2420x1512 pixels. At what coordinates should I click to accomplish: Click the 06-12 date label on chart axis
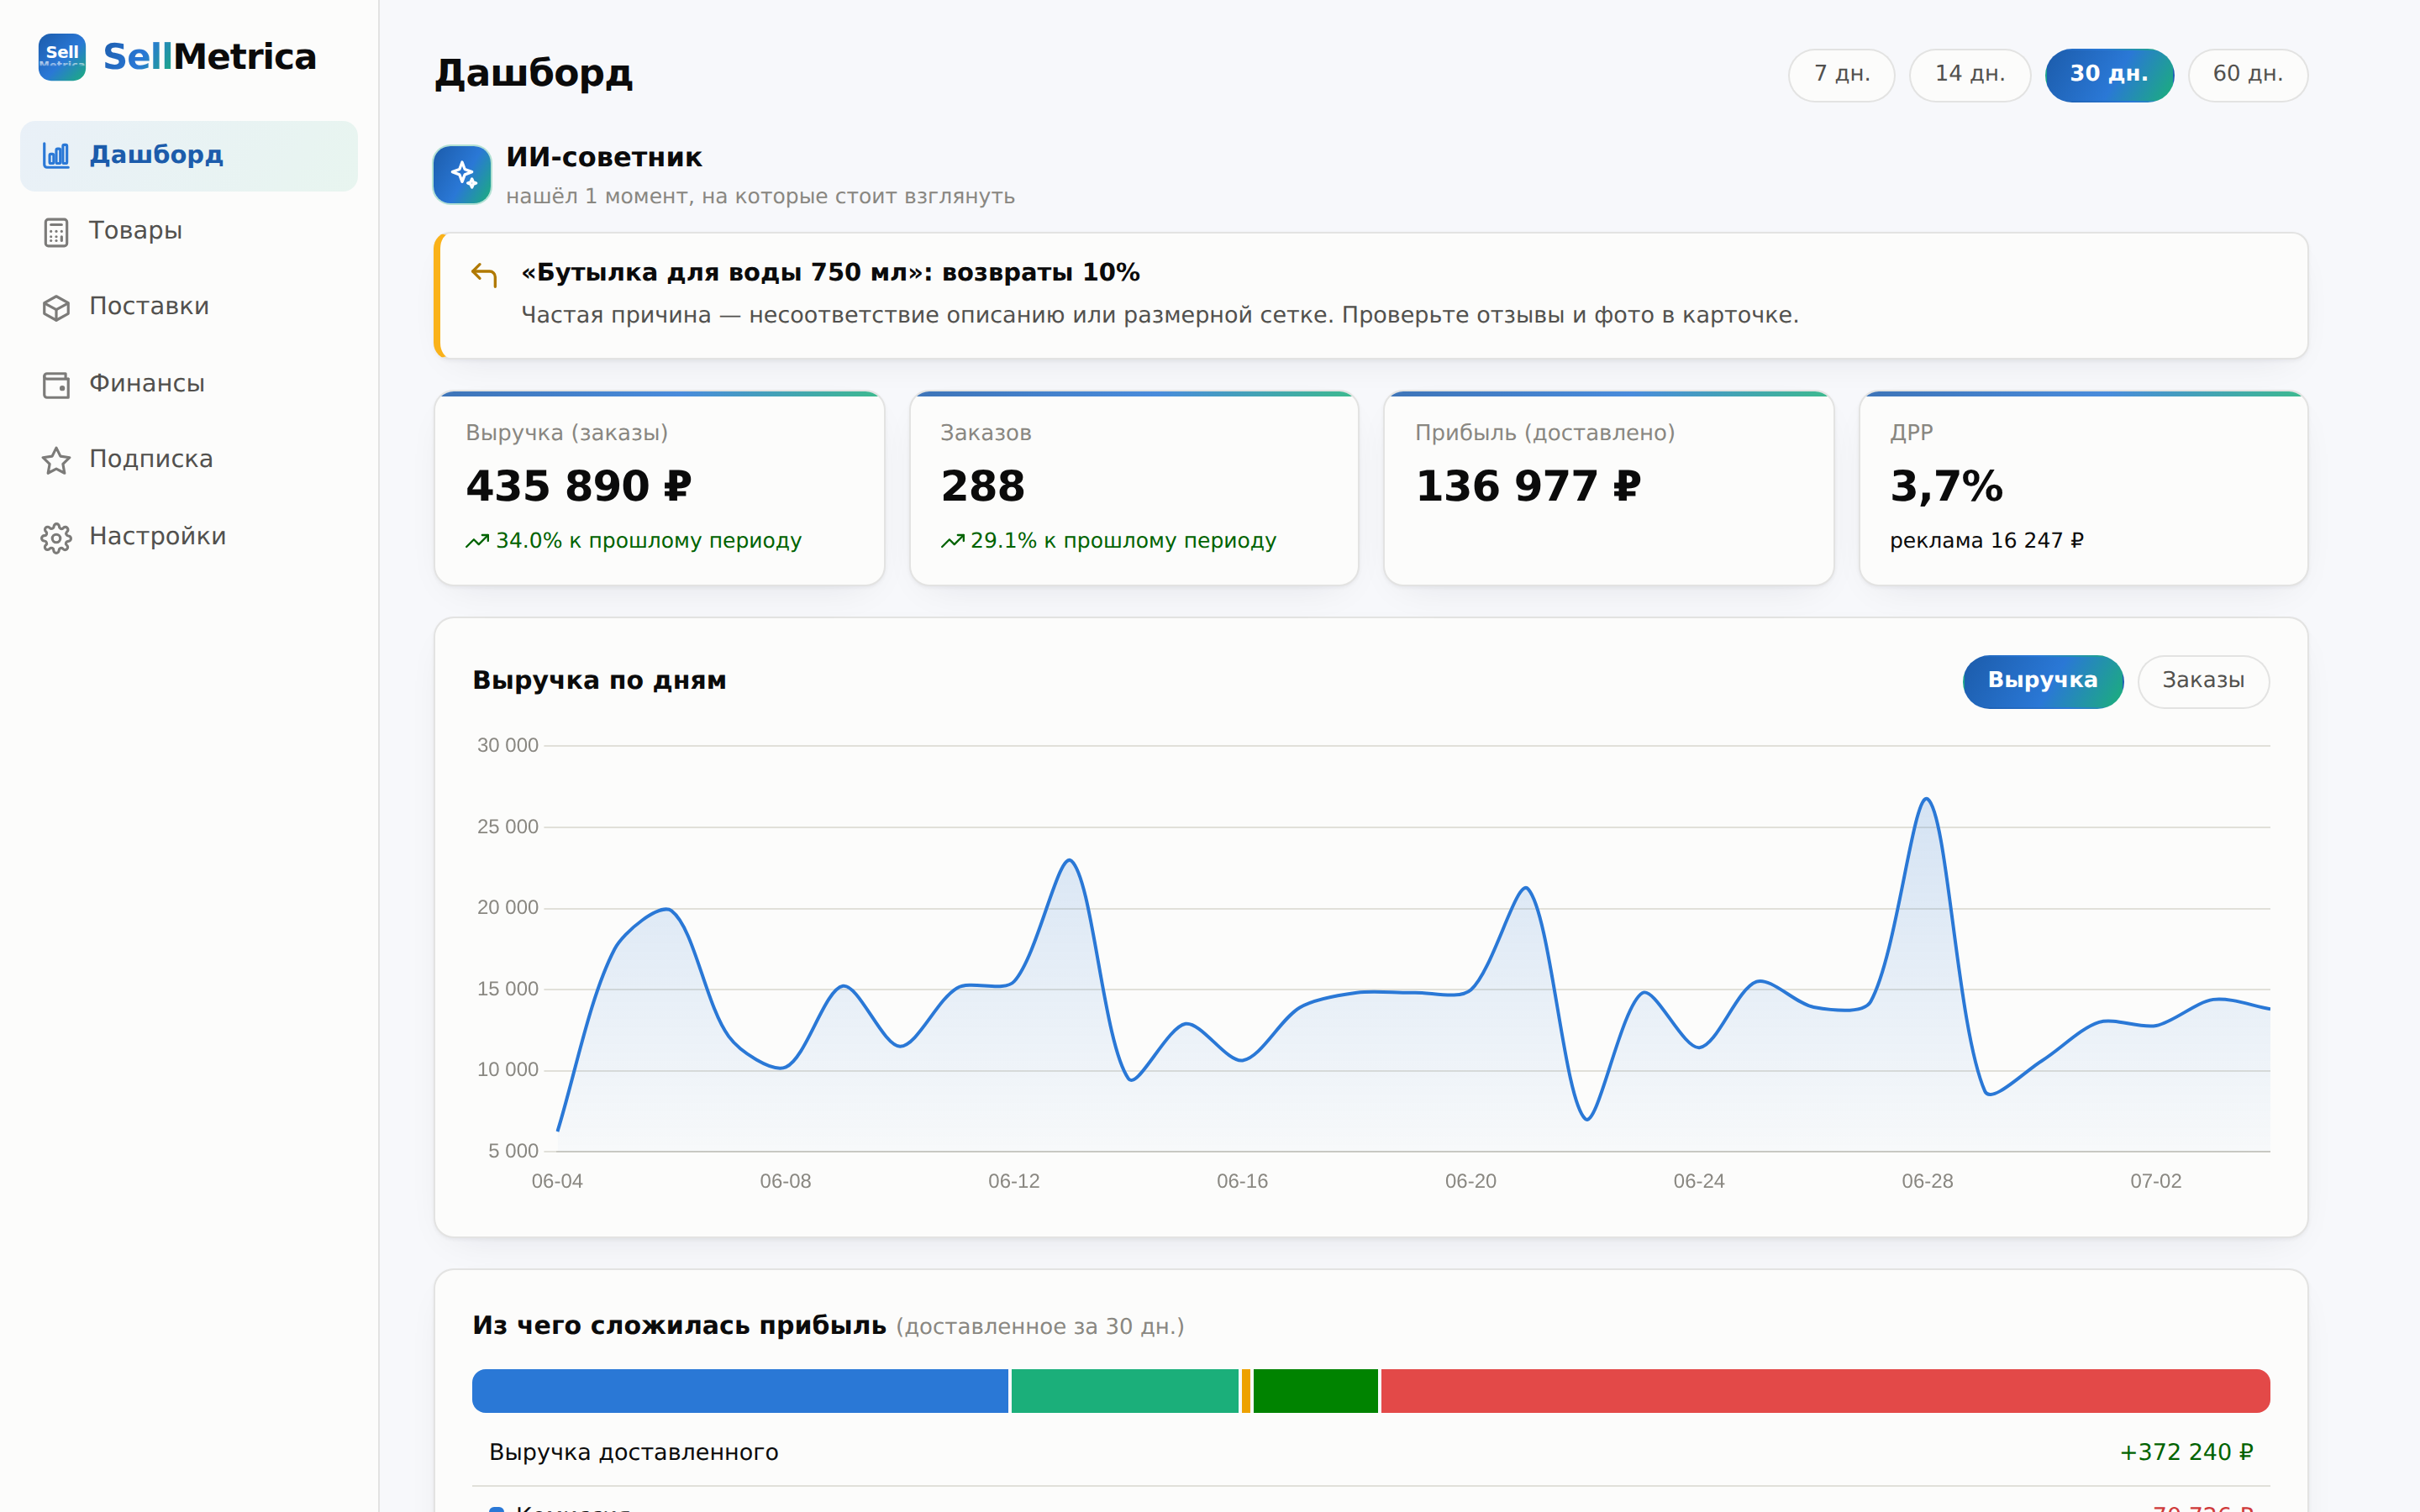pyautogui.click(x=1014, y=1182)
